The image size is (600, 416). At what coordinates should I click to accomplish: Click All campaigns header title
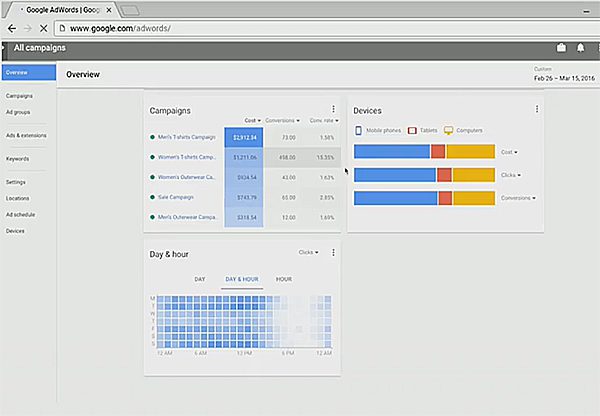[x=40, y=48]
